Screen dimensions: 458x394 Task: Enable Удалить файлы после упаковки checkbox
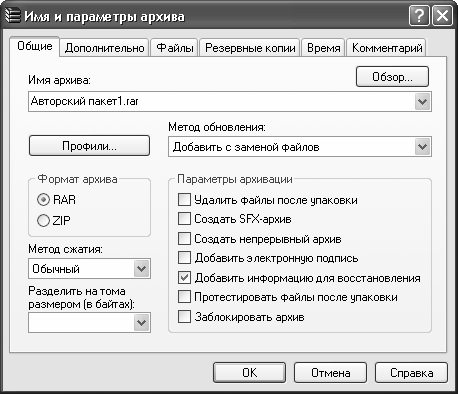coord(184,199)
